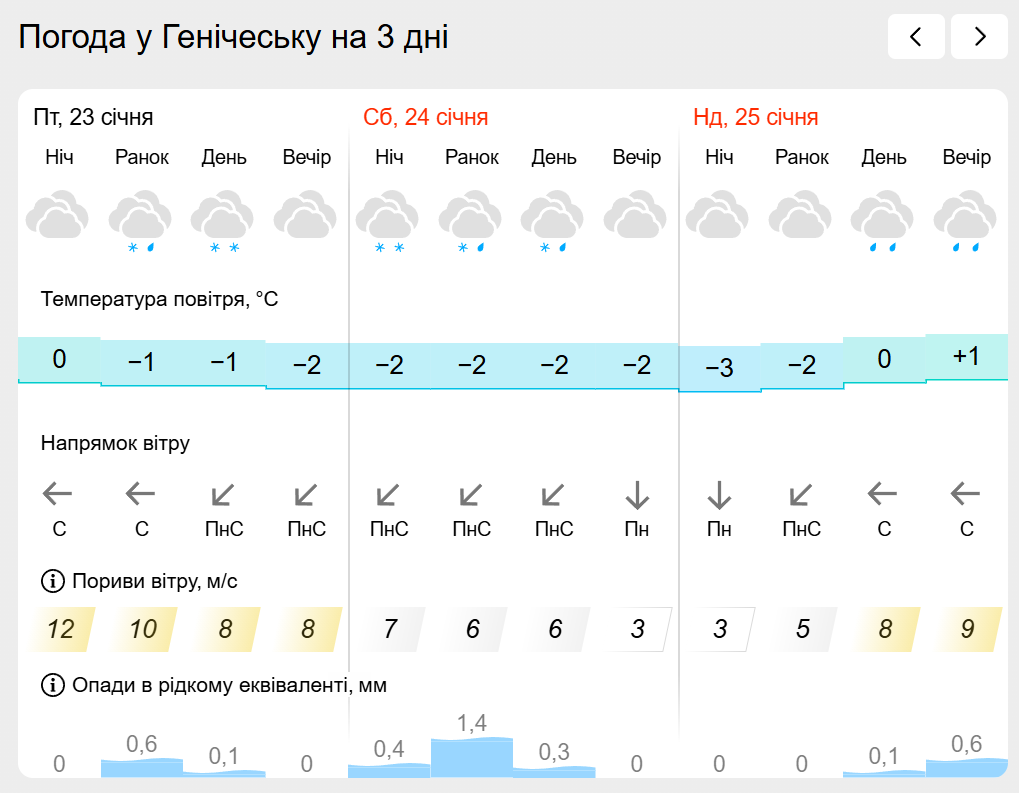Click Sunday morning northeast wind arrow
The image size is (1019, 793).
[x=801, y=494]
